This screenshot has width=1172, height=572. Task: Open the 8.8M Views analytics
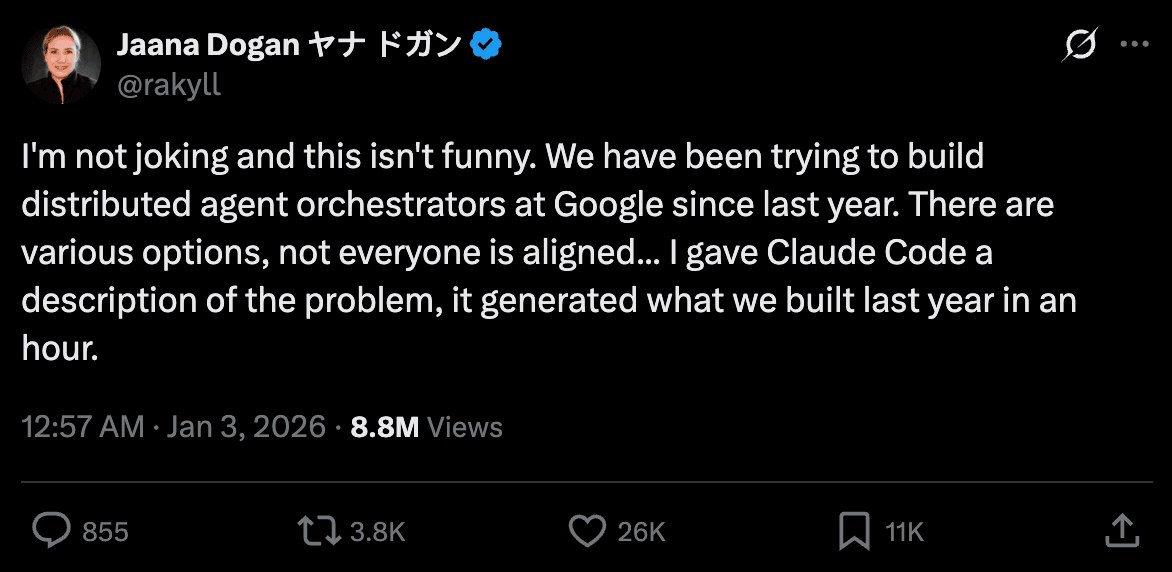427,427
